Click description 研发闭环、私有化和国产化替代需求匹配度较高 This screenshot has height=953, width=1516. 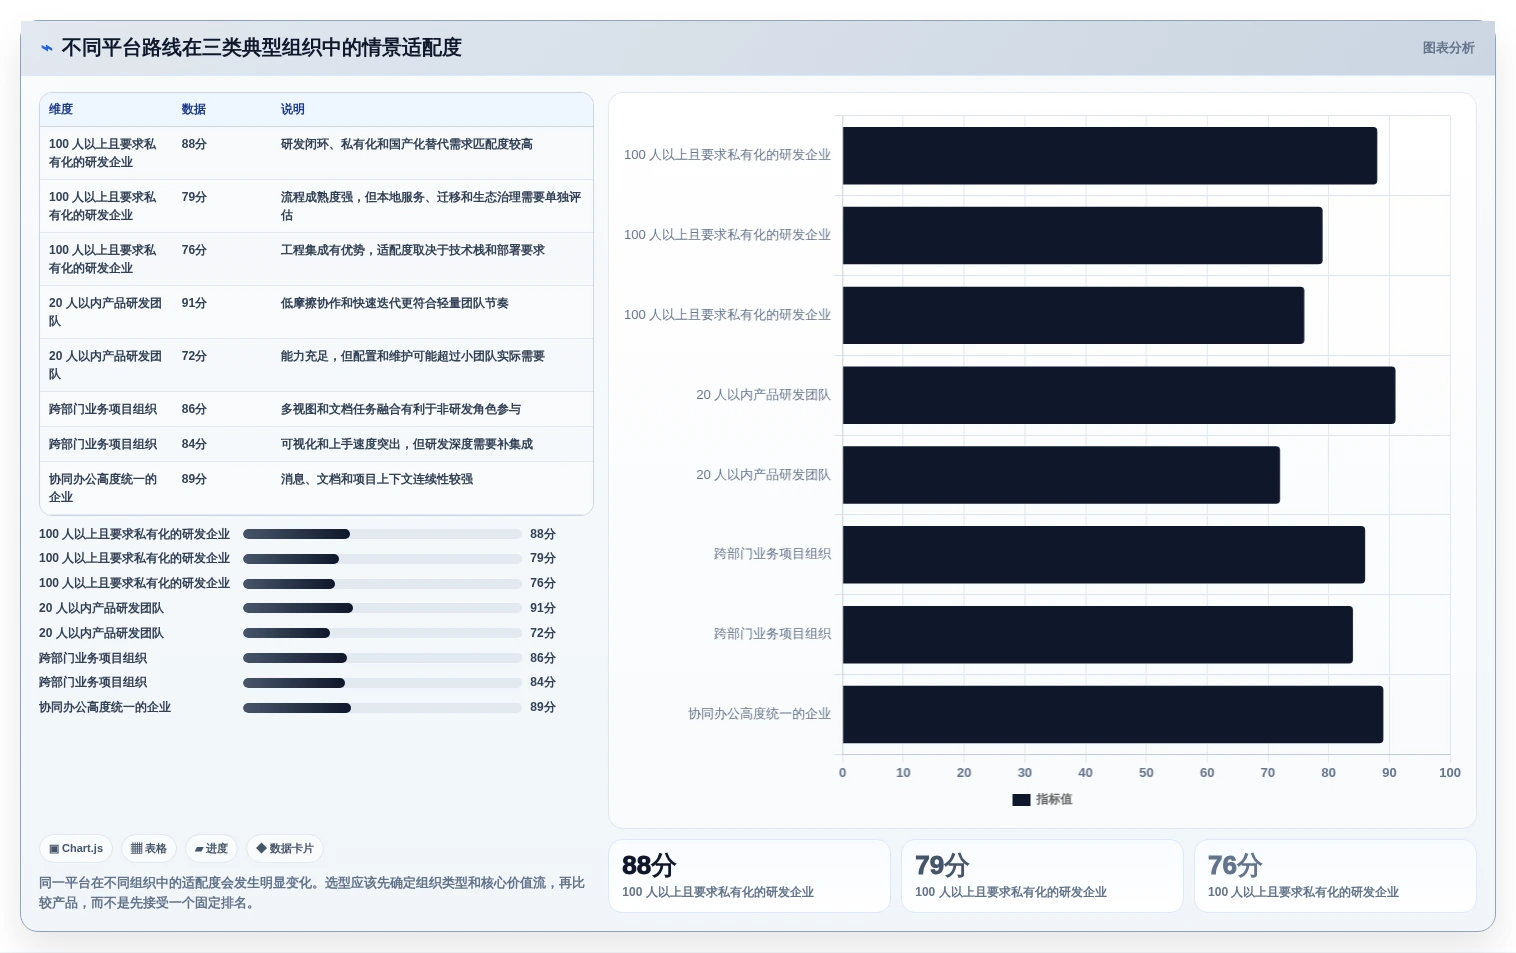point(406,144)
